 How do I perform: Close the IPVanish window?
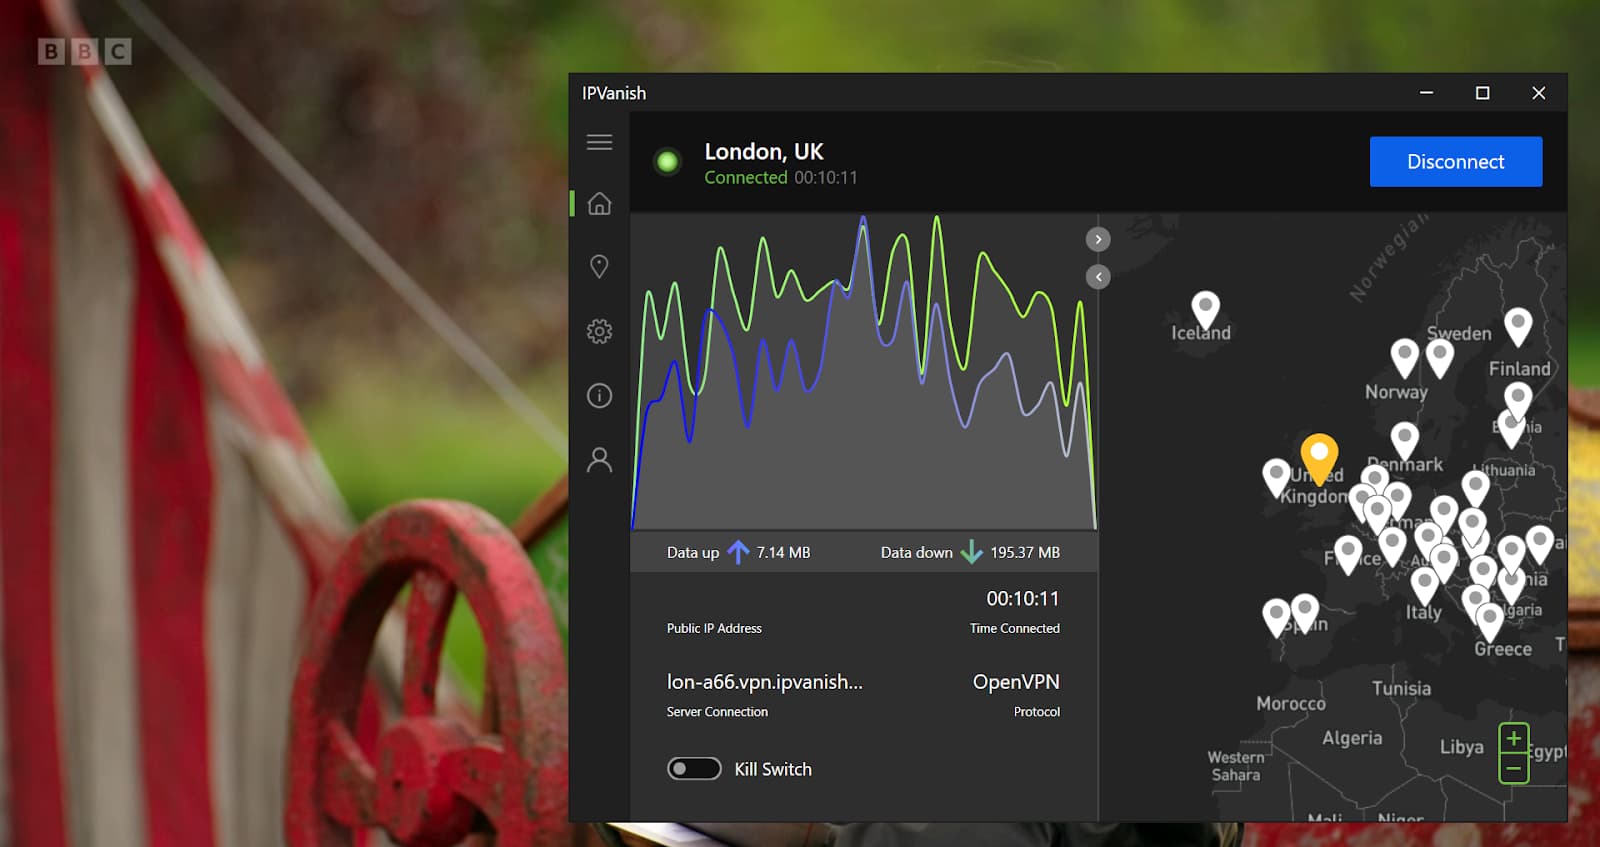coord(1539,93)
